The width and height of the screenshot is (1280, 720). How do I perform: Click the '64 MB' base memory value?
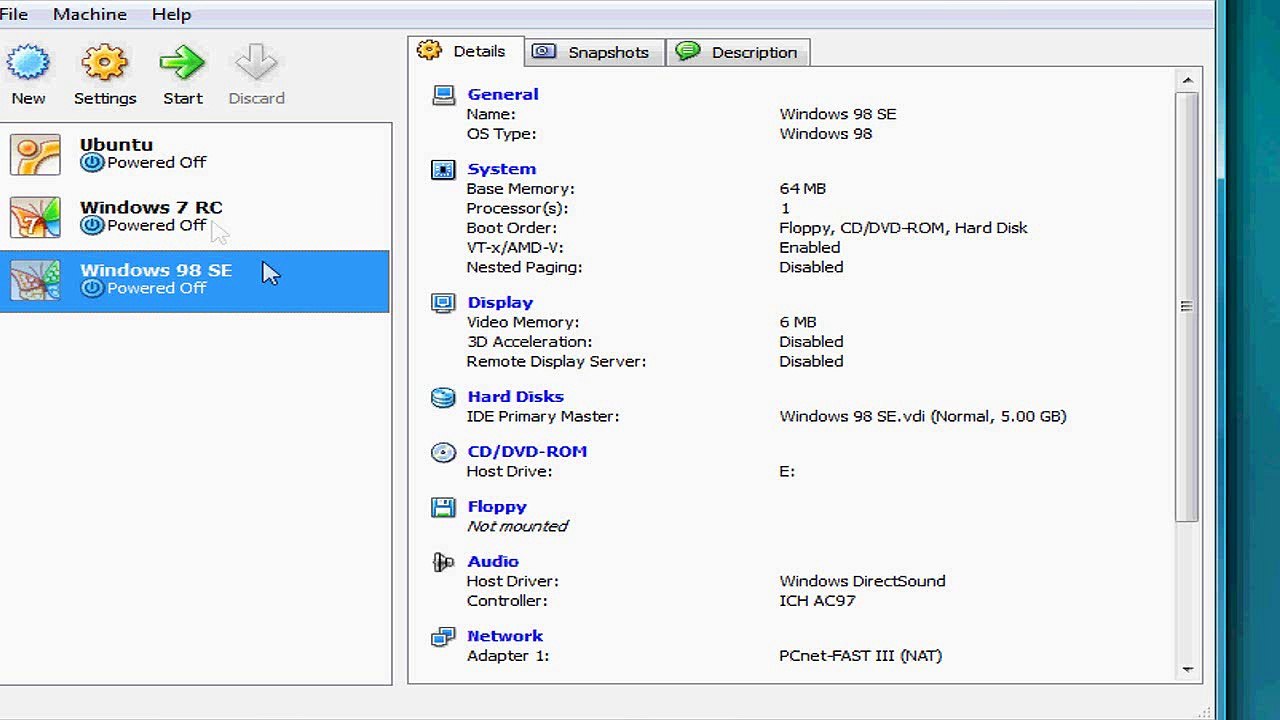802,189
